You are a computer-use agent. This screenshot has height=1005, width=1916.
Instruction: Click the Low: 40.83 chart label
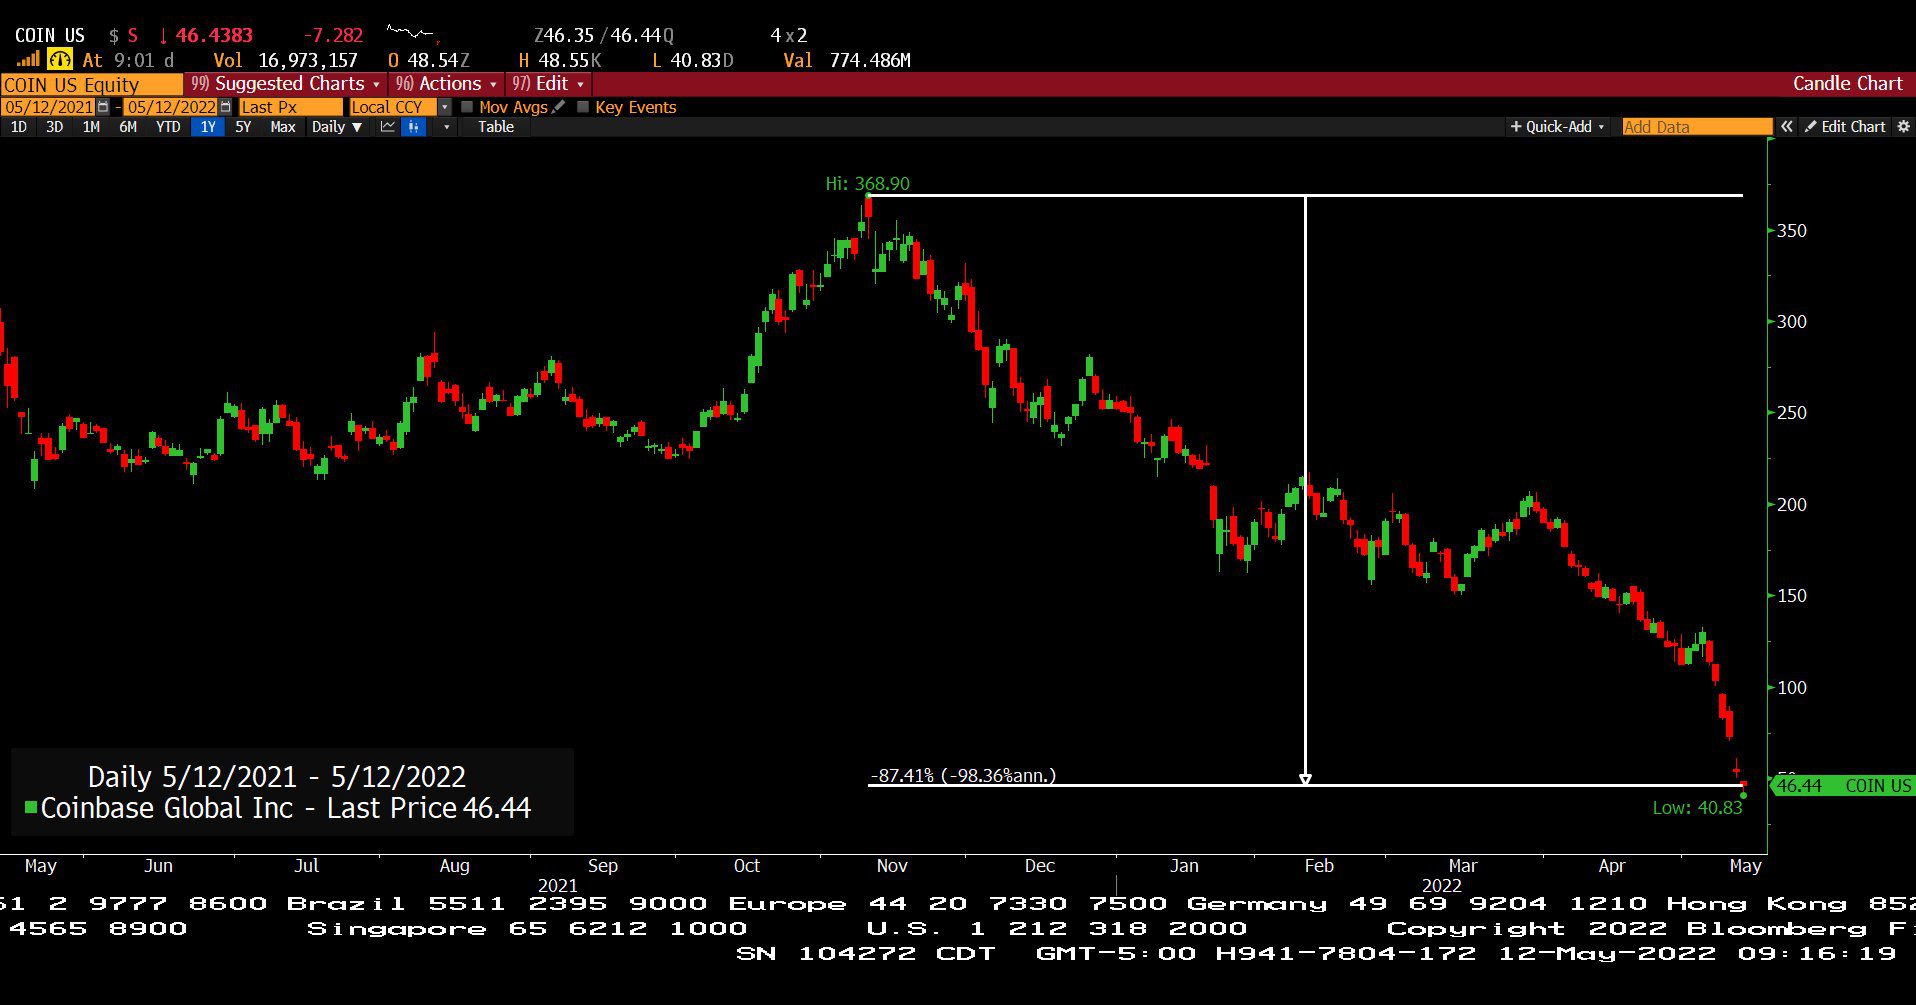(x=1697, y=808)
